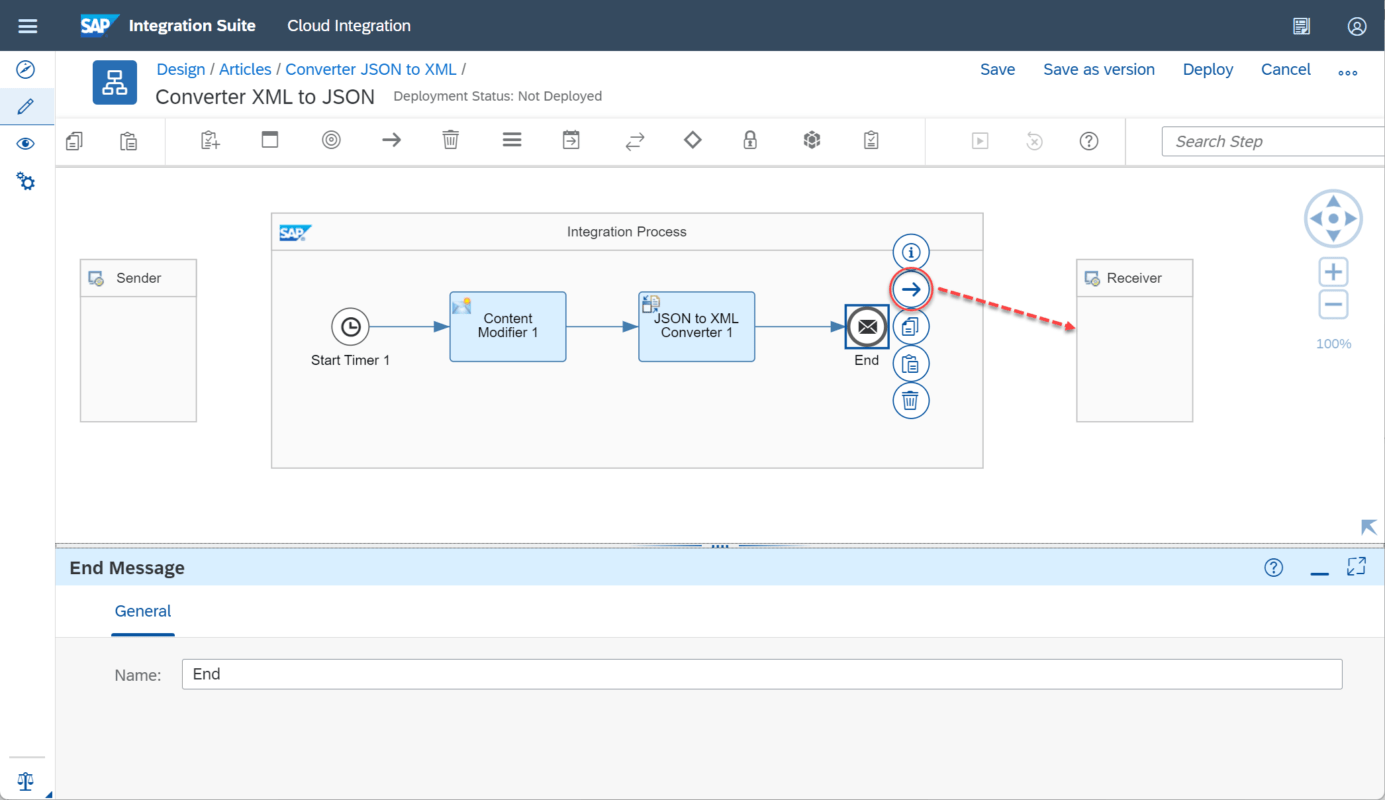Screen dimensions: 1385x800
Task: Click the End step paste button
Action: [911, 363]
